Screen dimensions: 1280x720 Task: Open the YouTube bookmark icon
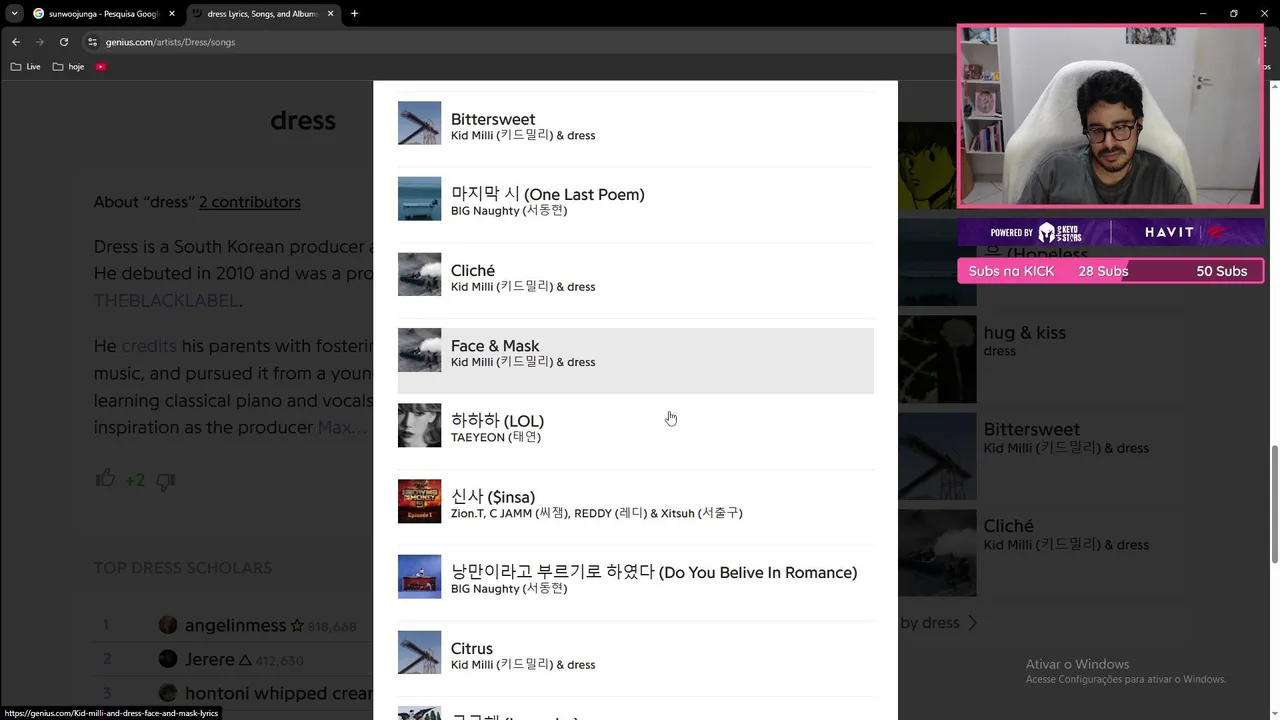(101, 67)
